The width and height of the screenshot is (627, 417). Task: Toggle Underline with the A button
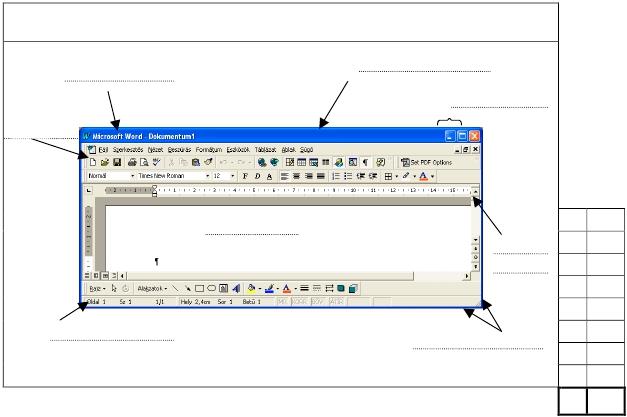[270, 176]
